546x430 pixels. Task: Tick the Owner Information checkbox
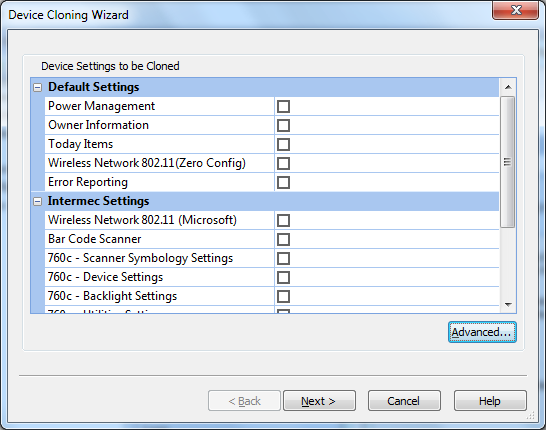pyautogui.click(x=283, y=125)
